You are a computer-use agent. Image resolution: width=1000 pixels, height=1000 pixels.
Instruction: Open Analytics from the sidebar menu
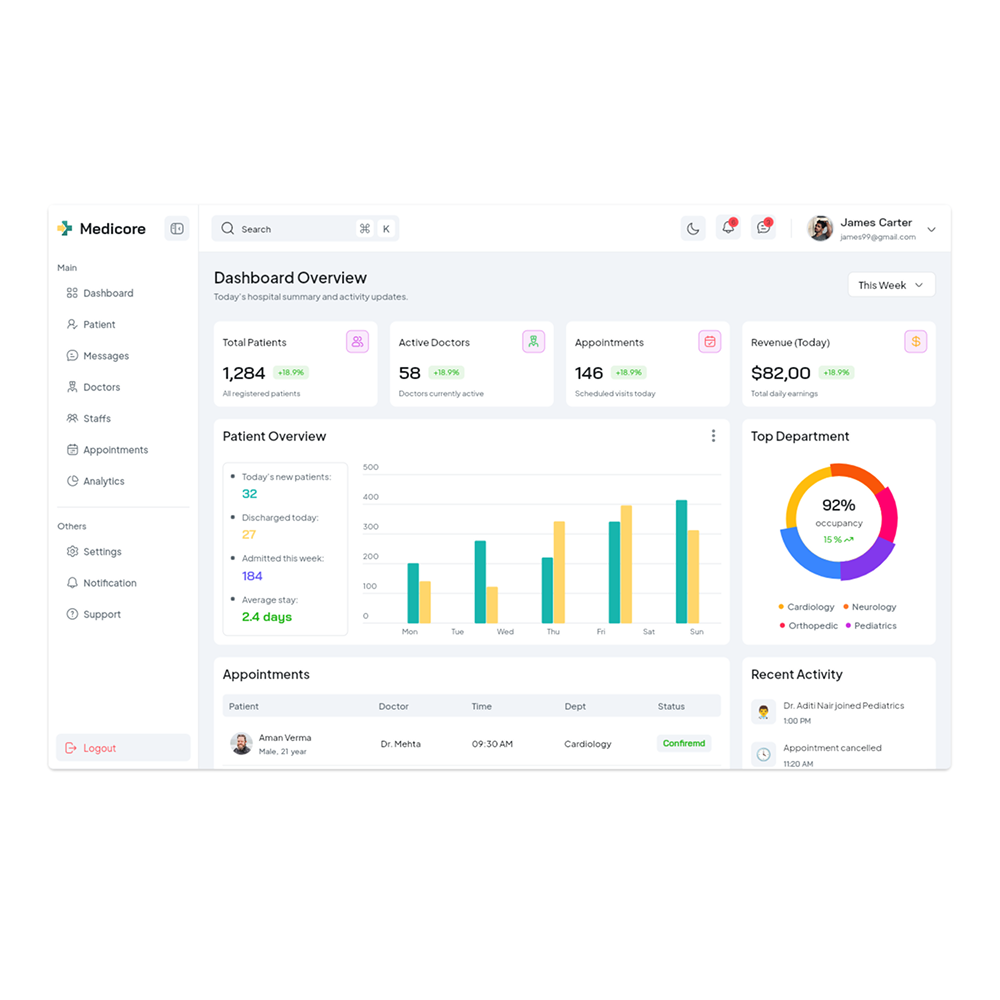pyautogui.click(x=103, y=481)
